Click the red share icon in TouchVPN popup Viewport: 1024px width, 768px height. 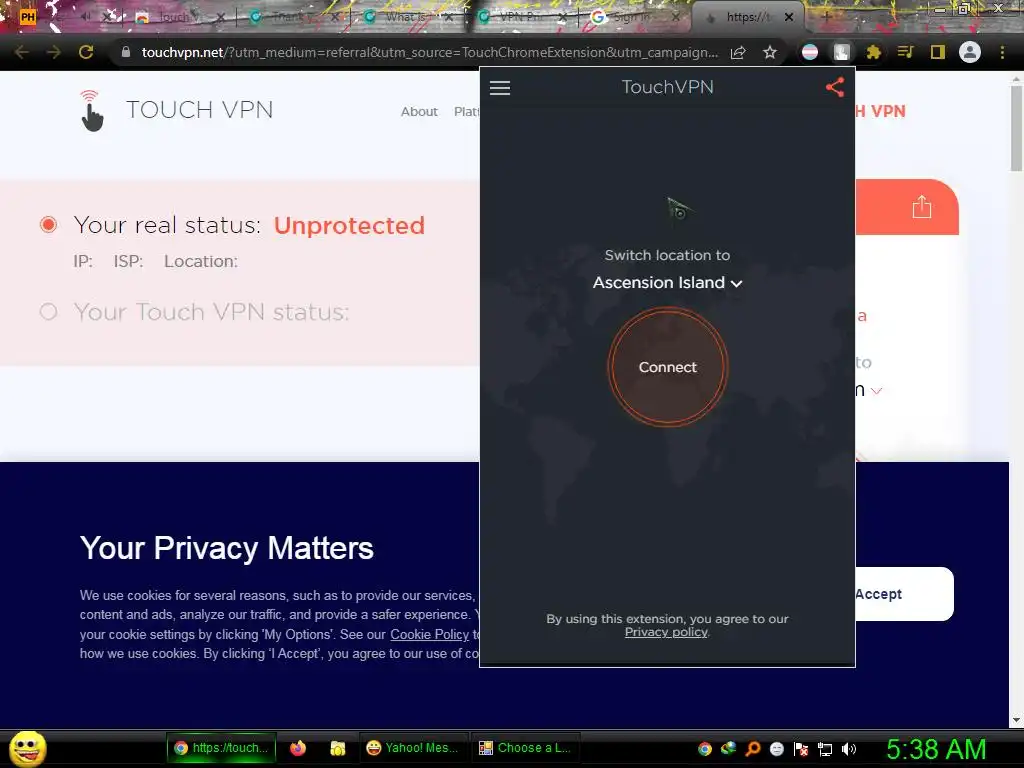[835, 88]
